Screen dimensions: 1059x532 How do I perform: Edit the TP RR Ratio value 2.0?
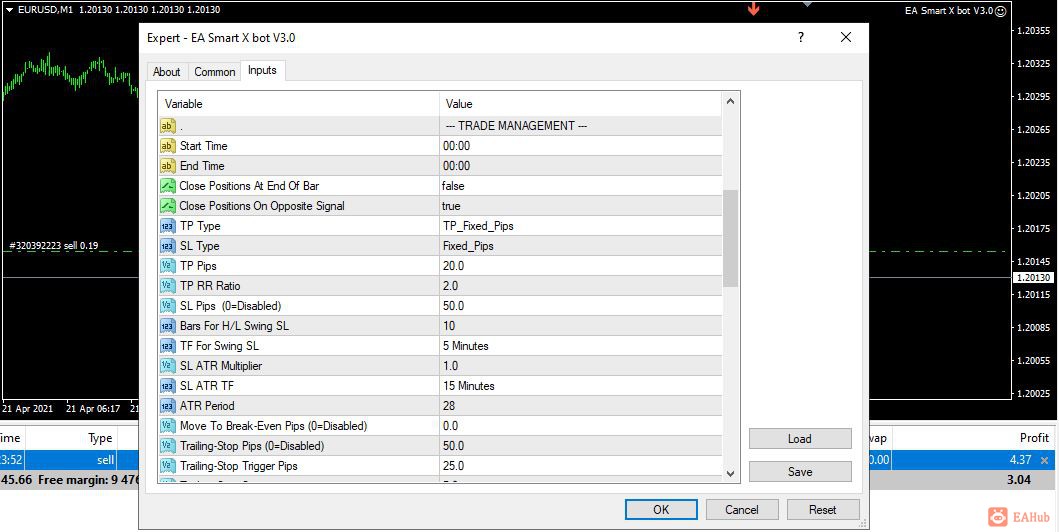[581, 286]
